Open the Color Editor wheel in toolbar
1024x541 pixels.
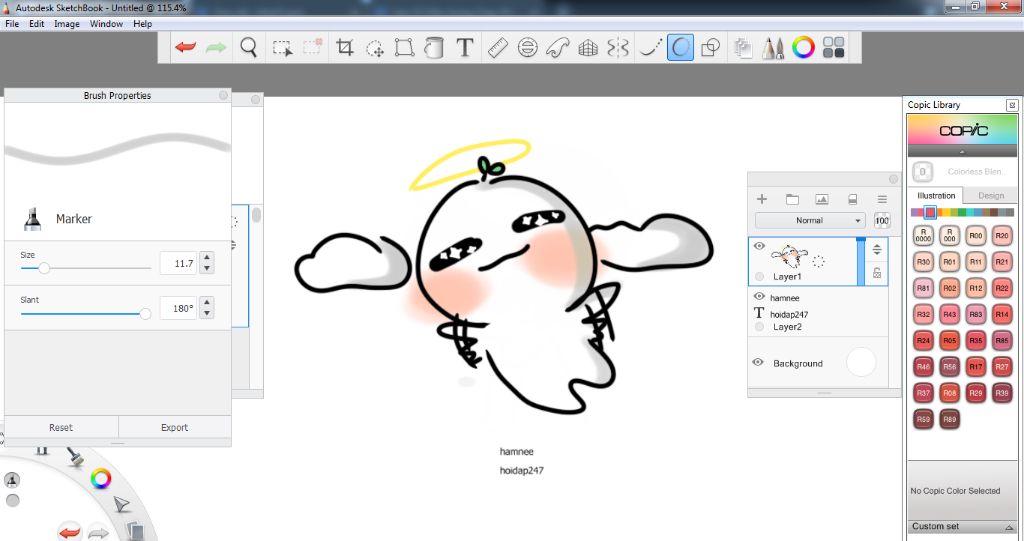tap(803, 47)
